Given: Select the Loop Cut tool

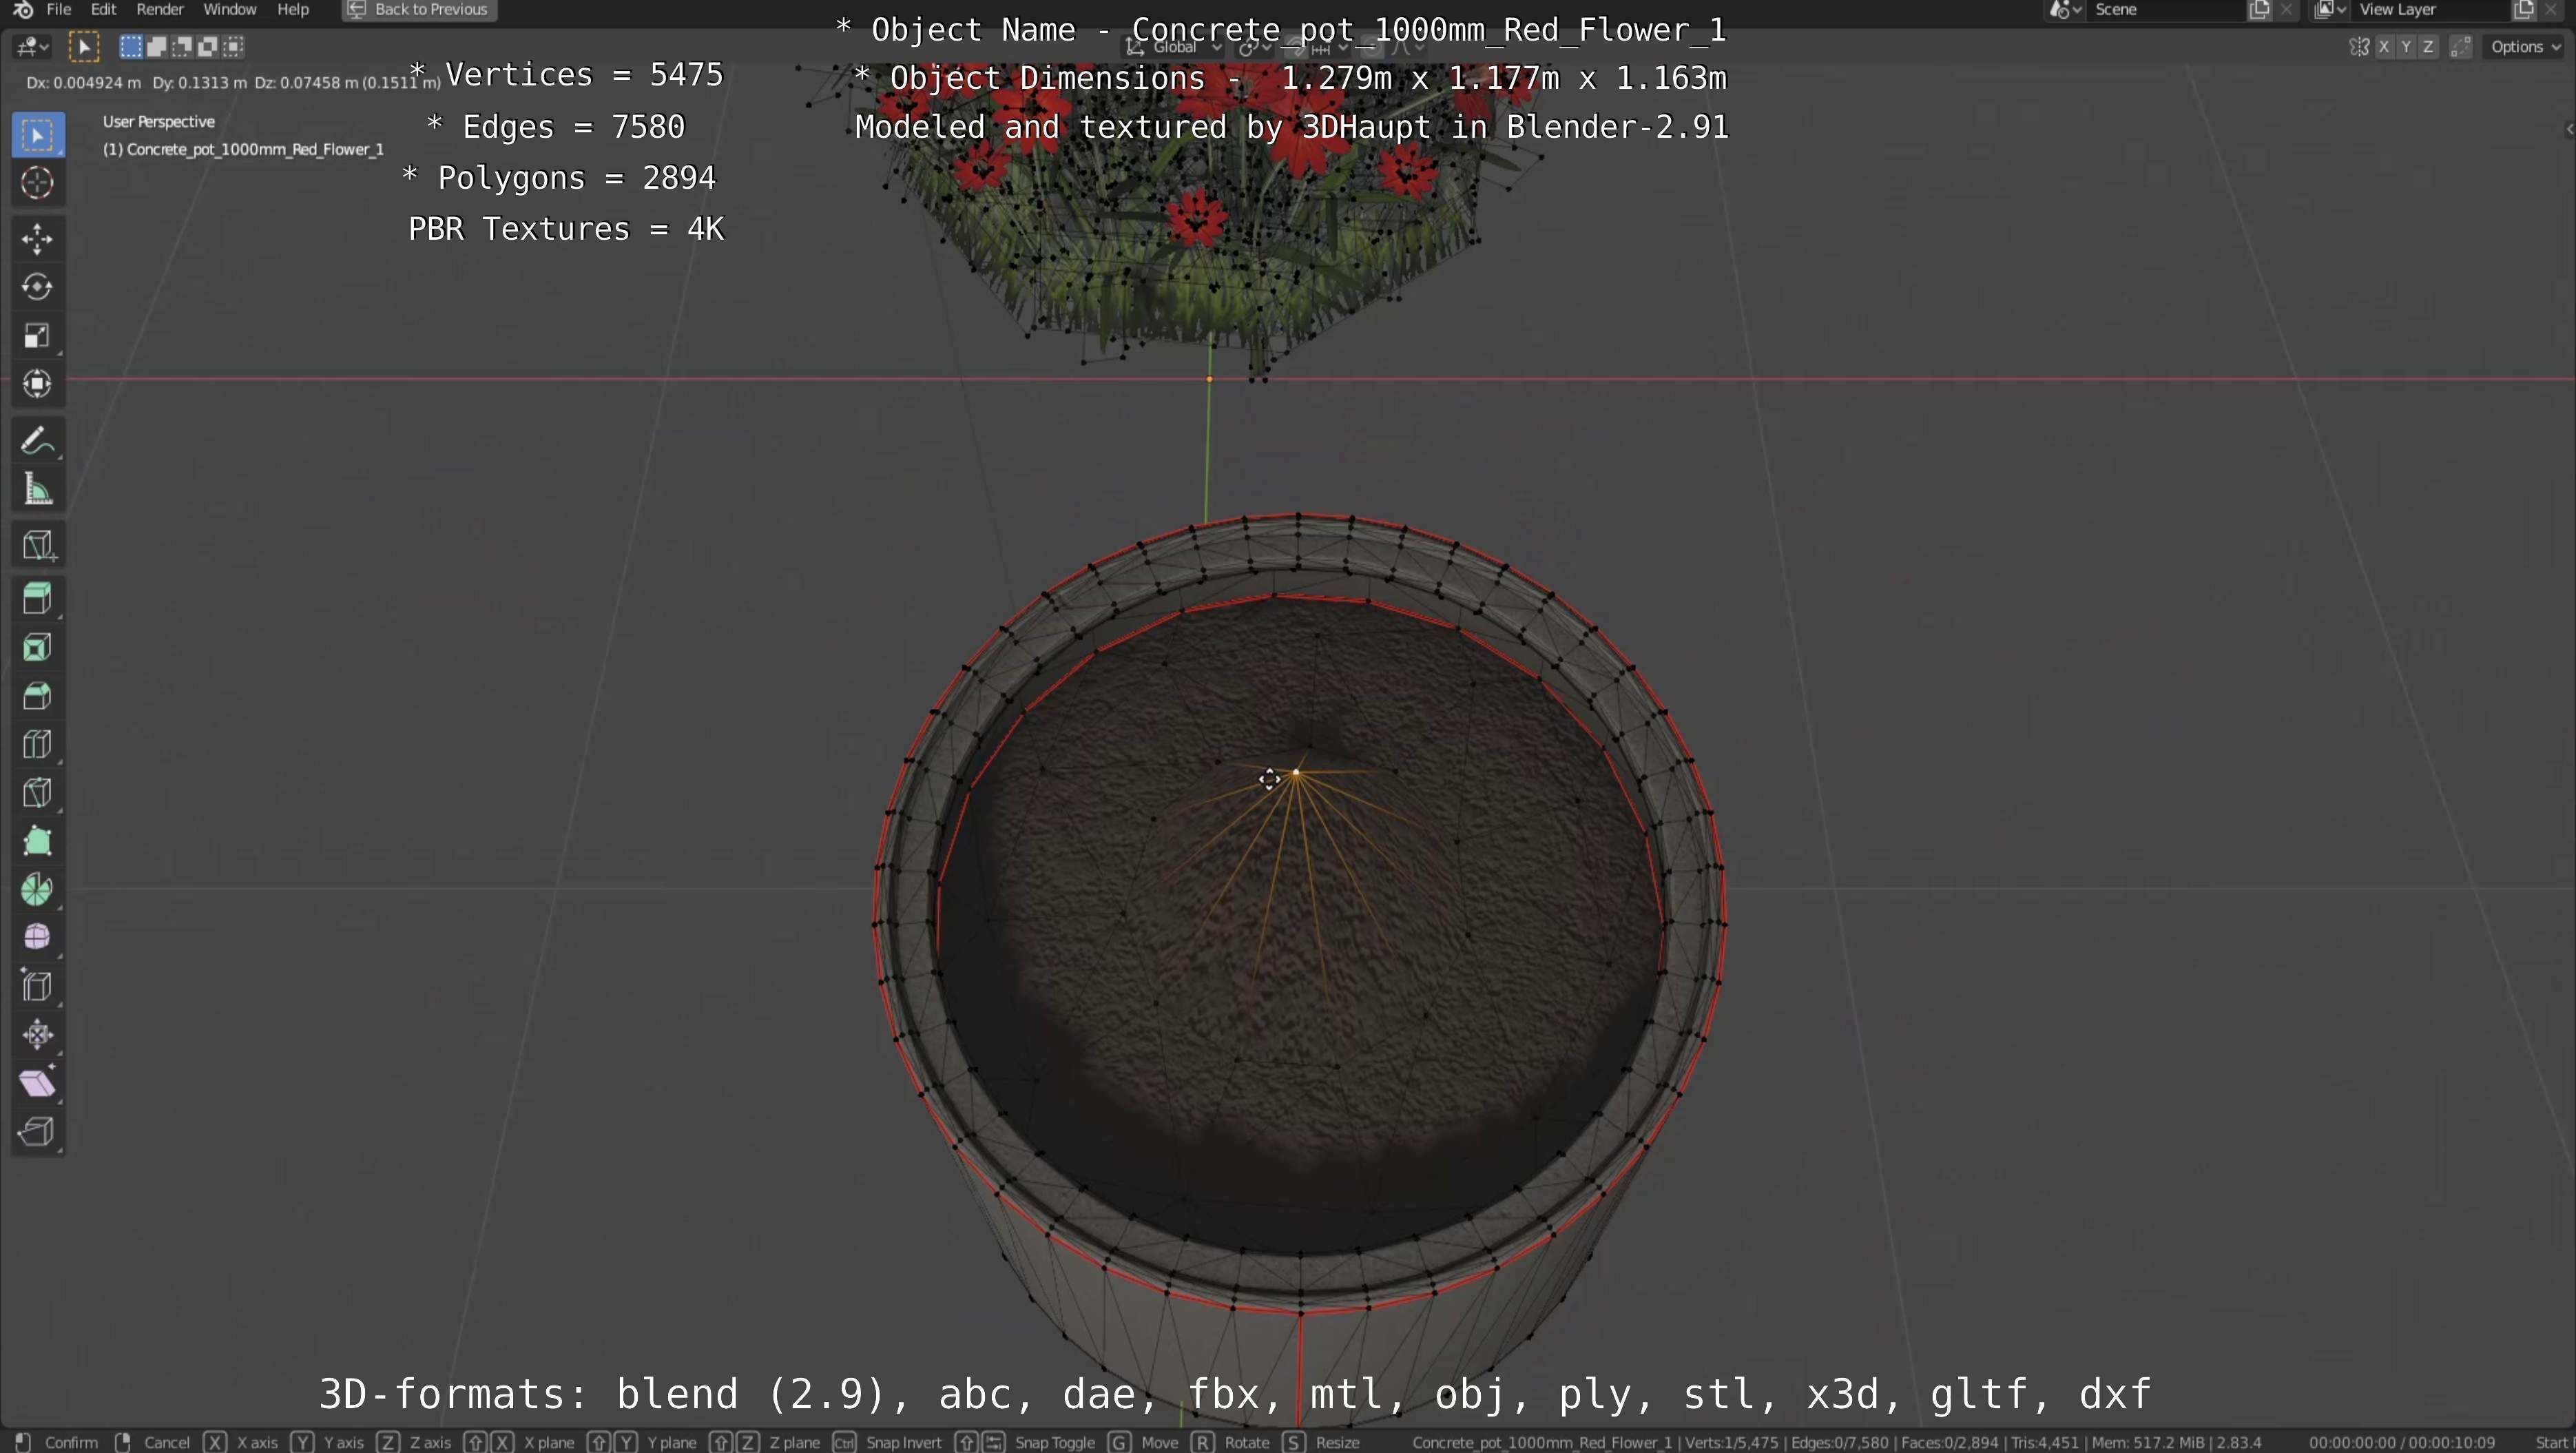Looking at the screenshot, I should [x=38, y=744].
